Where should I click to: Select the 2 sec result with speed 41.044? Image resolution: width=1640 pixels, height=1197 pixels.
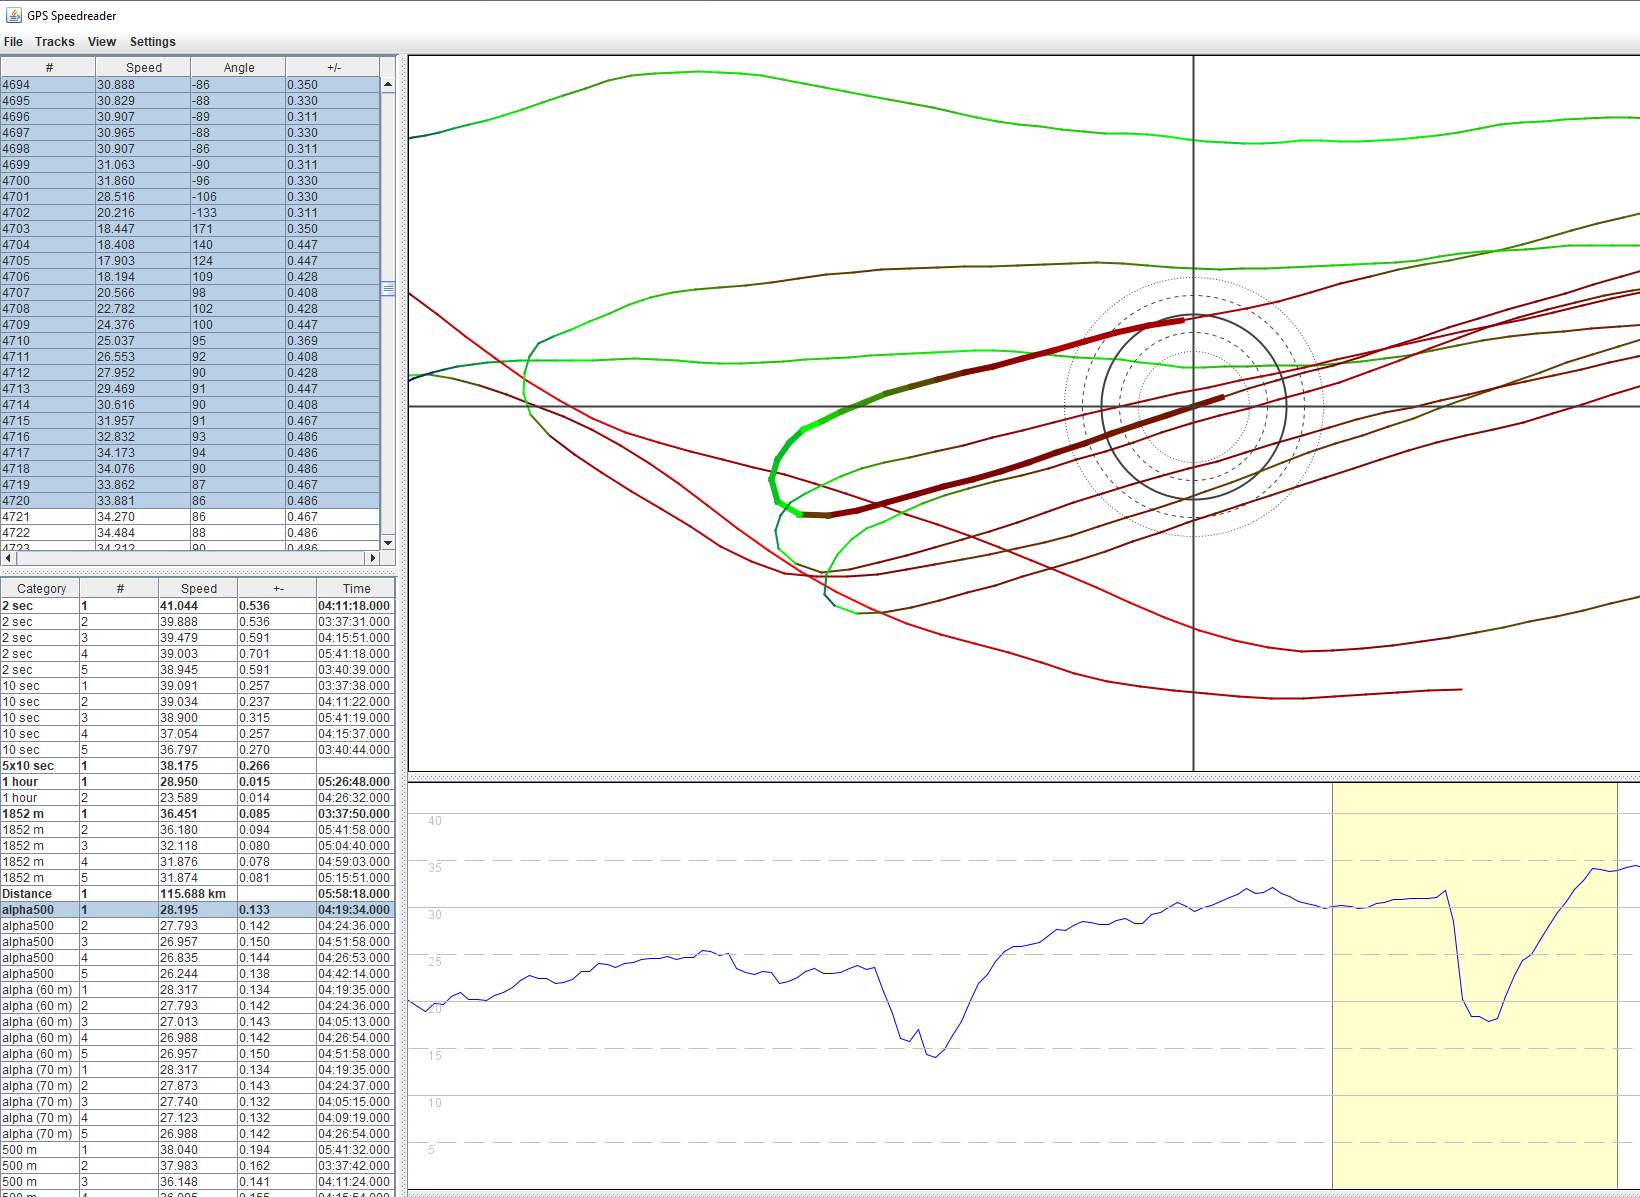coord(198,606)
